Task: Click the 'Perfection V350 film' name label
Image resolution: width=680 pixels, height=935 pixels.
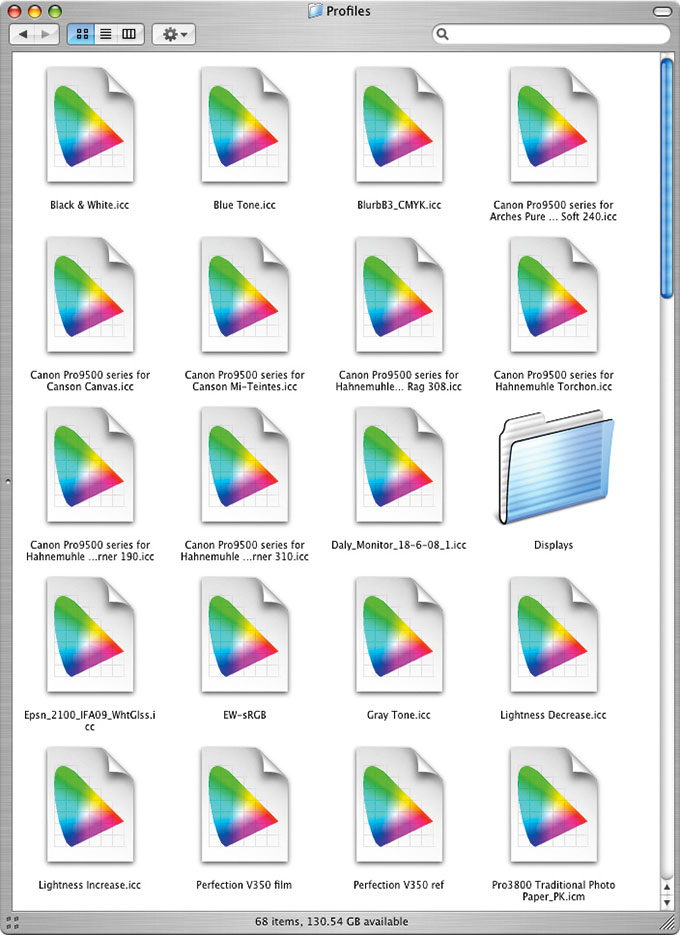Action: coord(245,885)
